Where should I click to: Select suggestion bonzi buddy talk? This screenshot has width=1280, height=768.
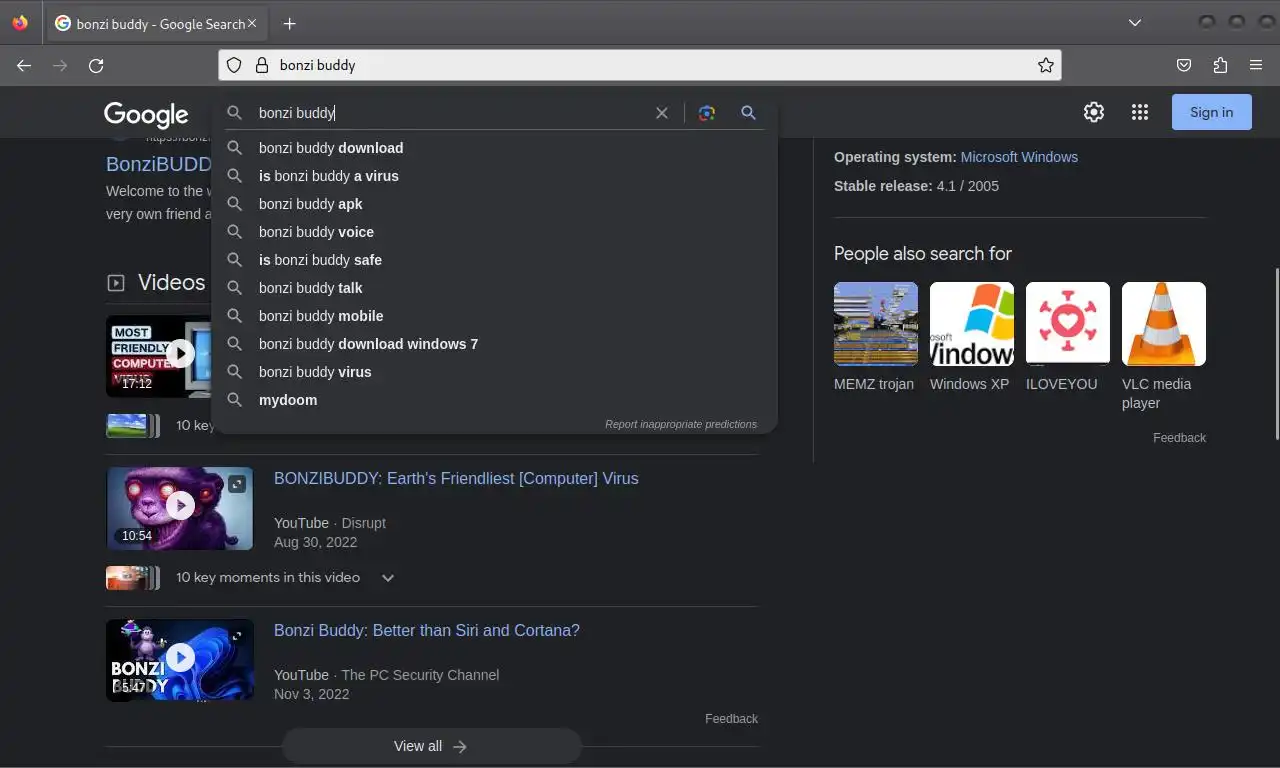click(494, 288)
